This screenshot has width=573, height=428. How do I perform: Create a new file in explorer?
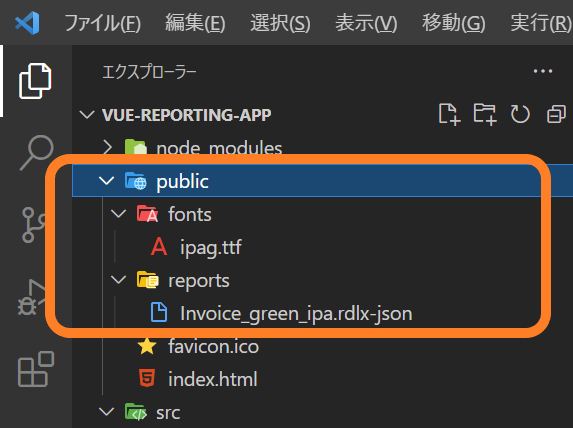449,115
